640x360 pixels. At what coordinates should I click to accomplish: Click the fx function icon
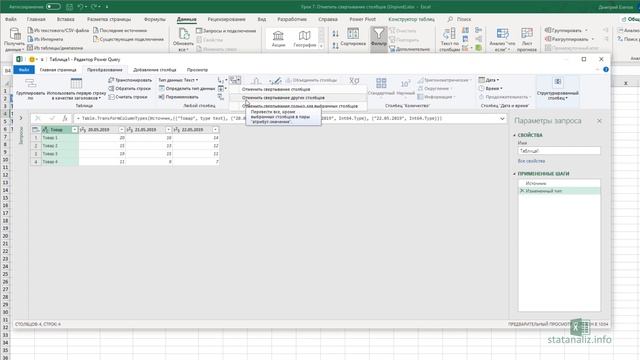[x=64, y=118]
